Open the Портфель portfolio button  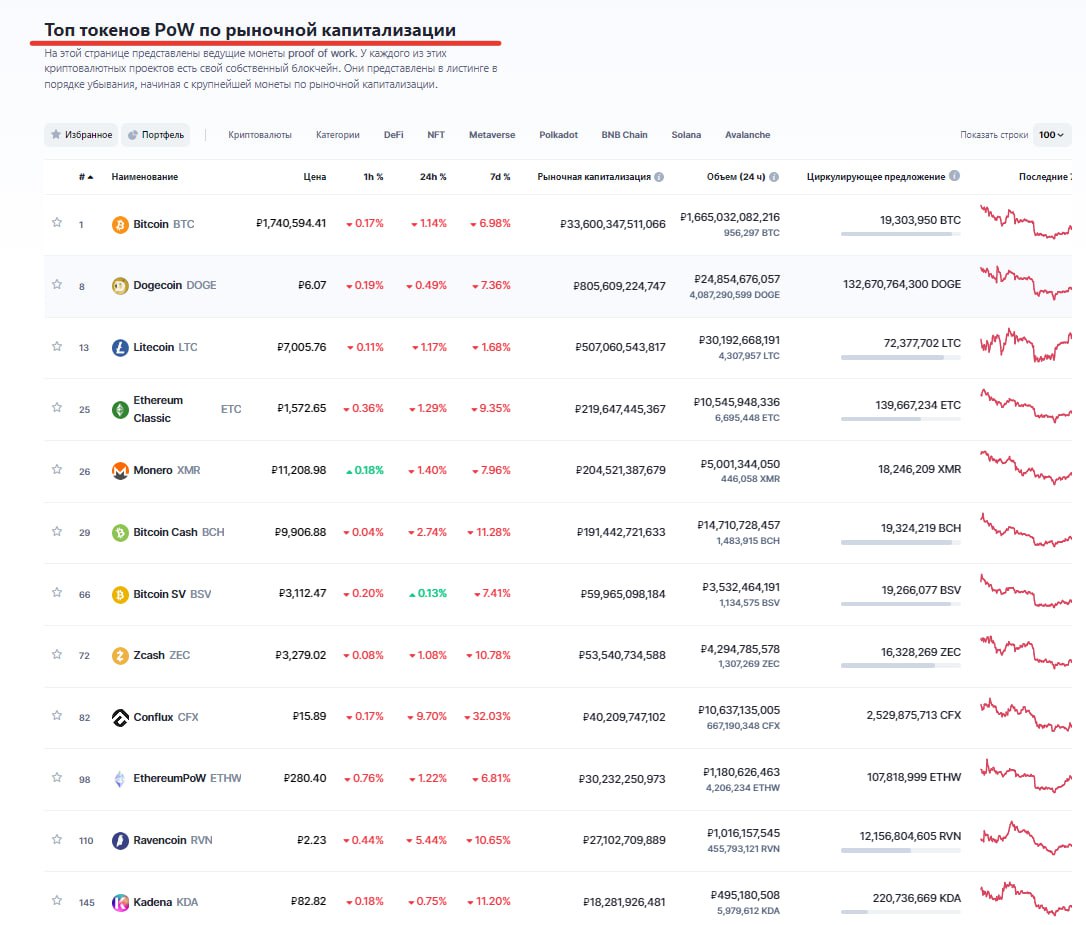click(155, 135)
